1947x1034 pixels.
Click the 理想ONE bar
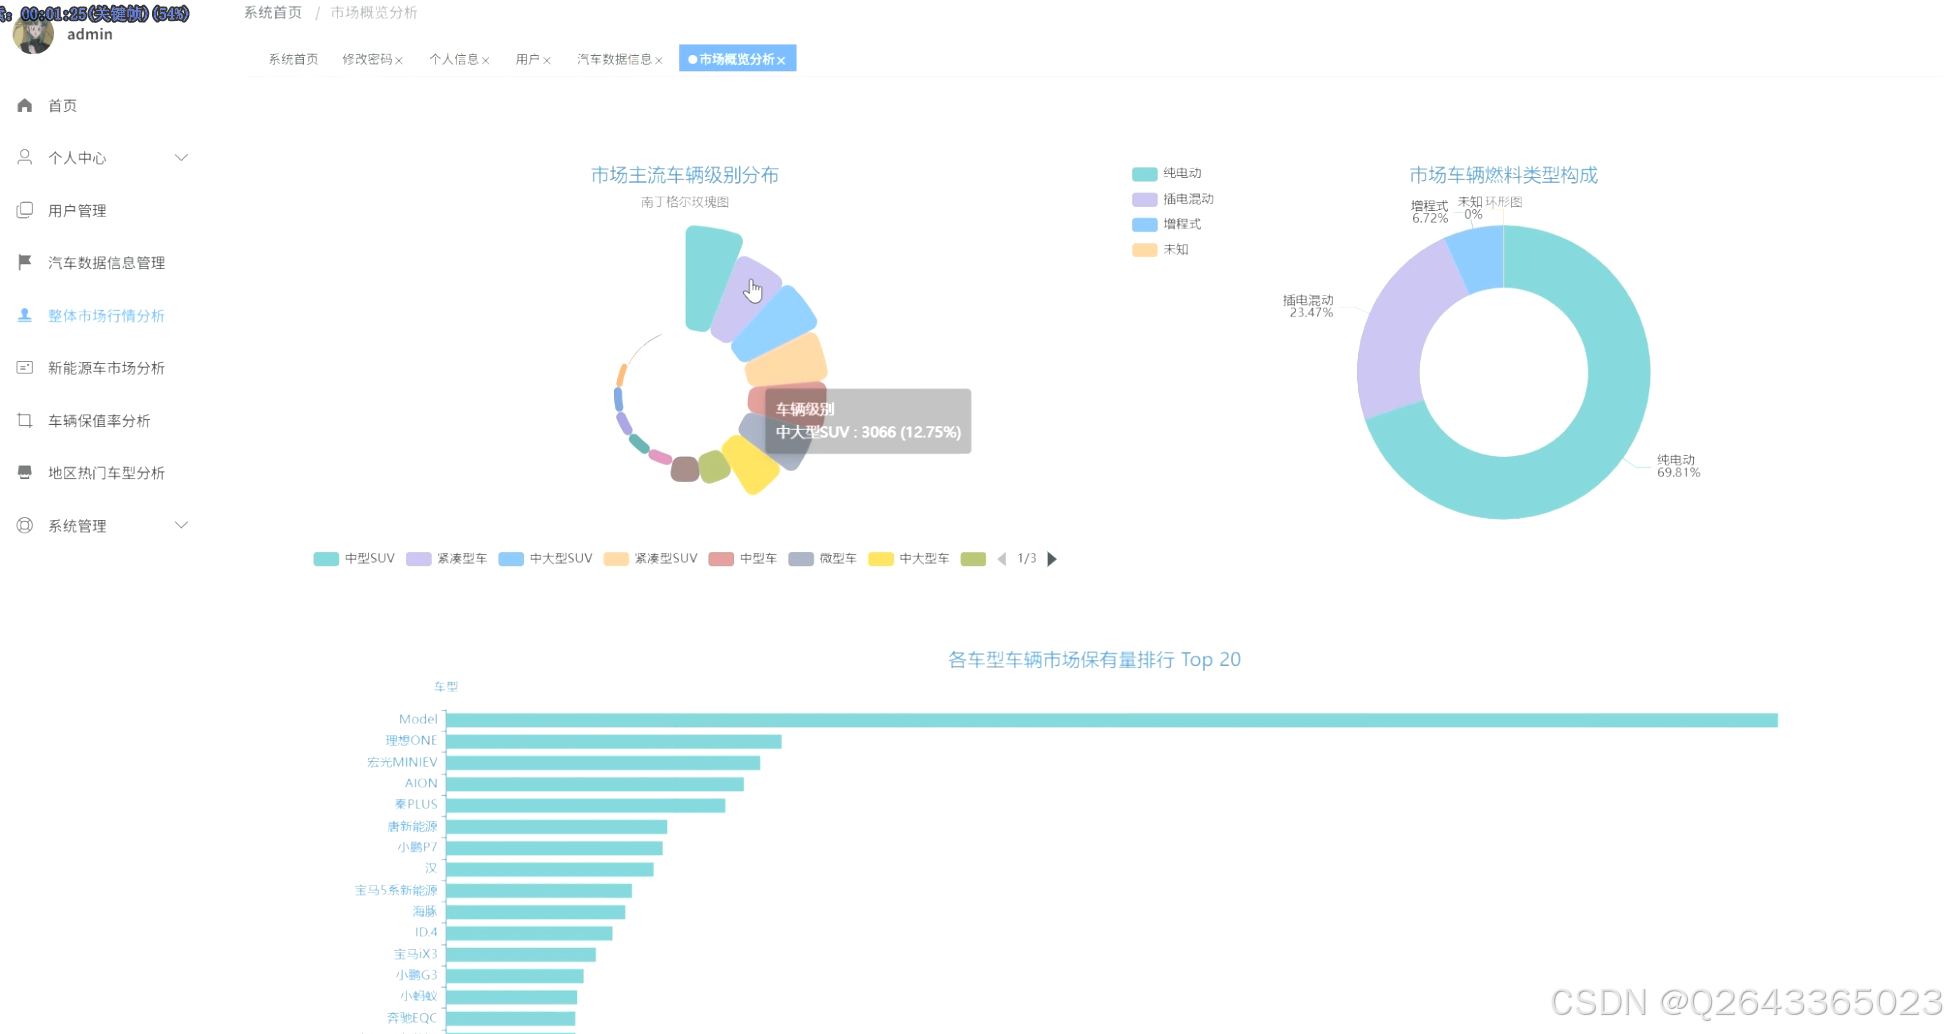coord(614,741)
